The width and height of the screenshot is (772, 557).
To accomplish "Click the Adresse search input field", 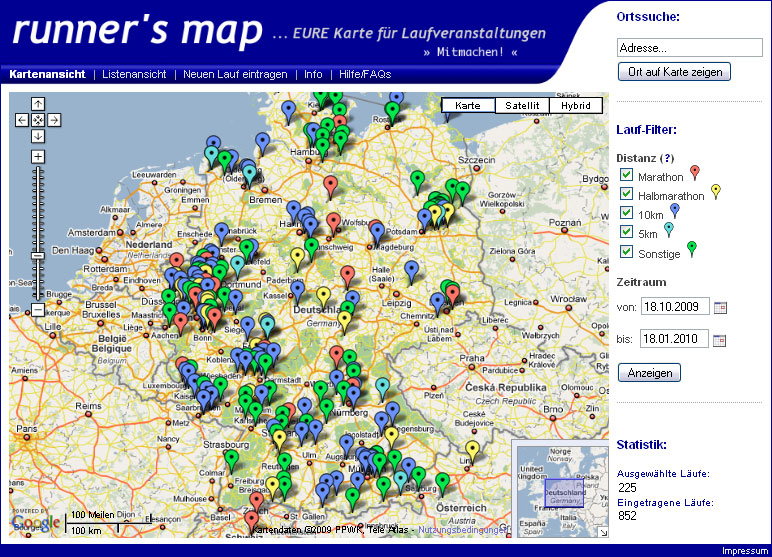I will 690,47.
